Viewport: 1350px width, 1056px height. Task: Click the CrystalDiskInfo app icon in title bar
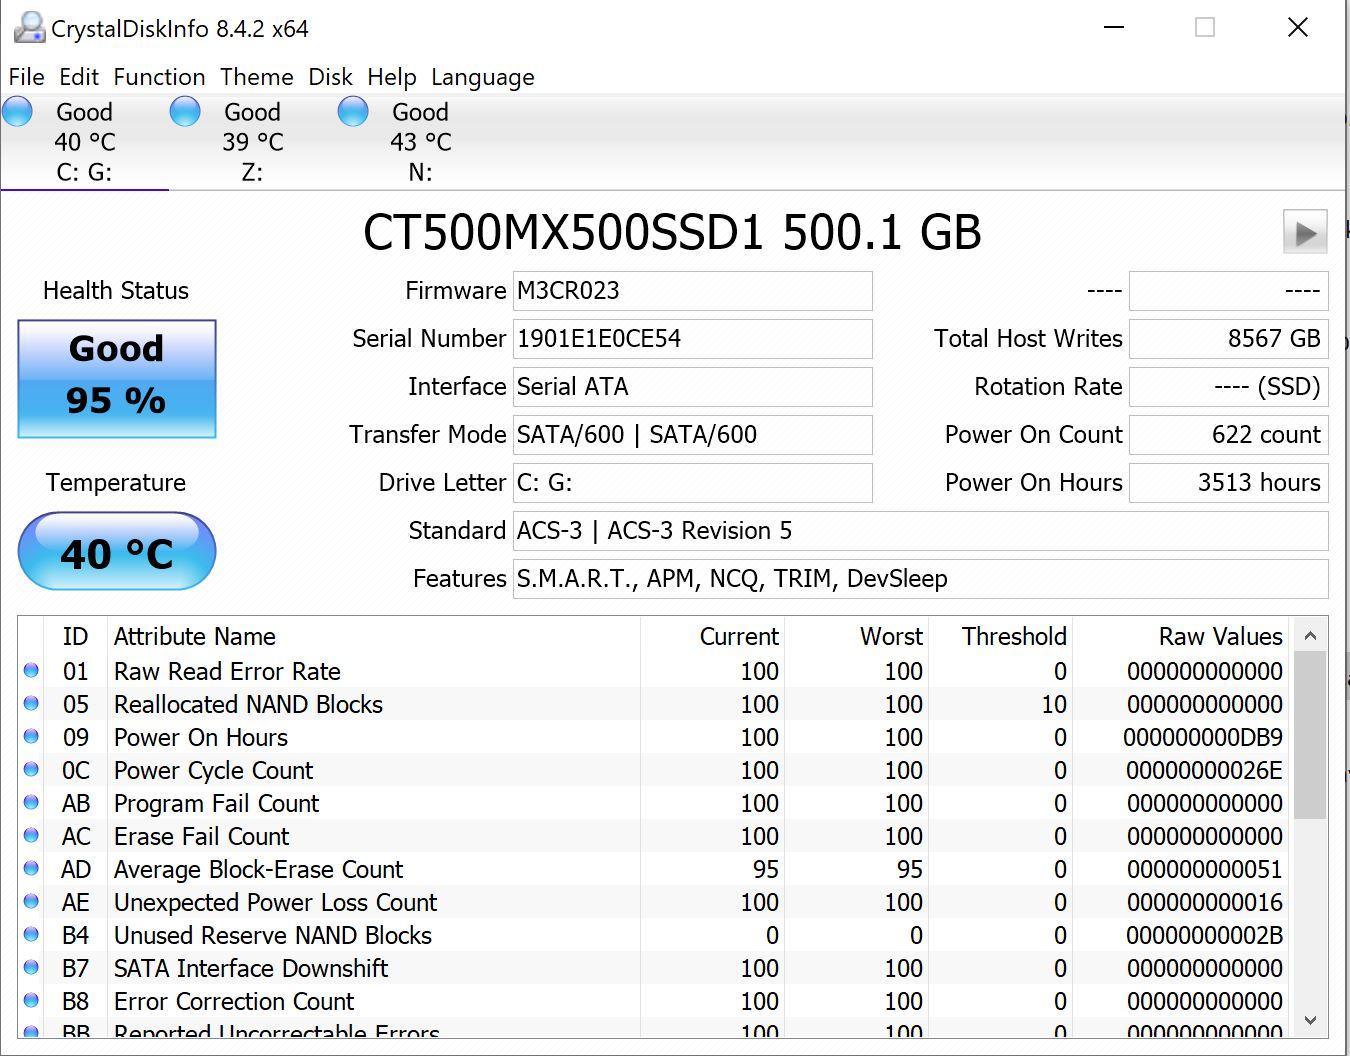click(29, 27)
